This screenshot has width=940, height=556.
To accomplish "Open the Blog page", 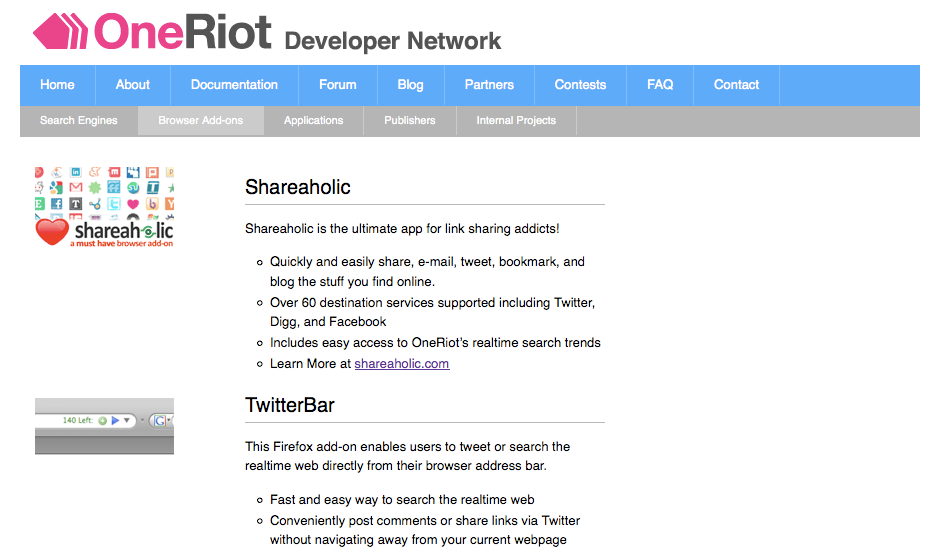I will tap(411, 85).
